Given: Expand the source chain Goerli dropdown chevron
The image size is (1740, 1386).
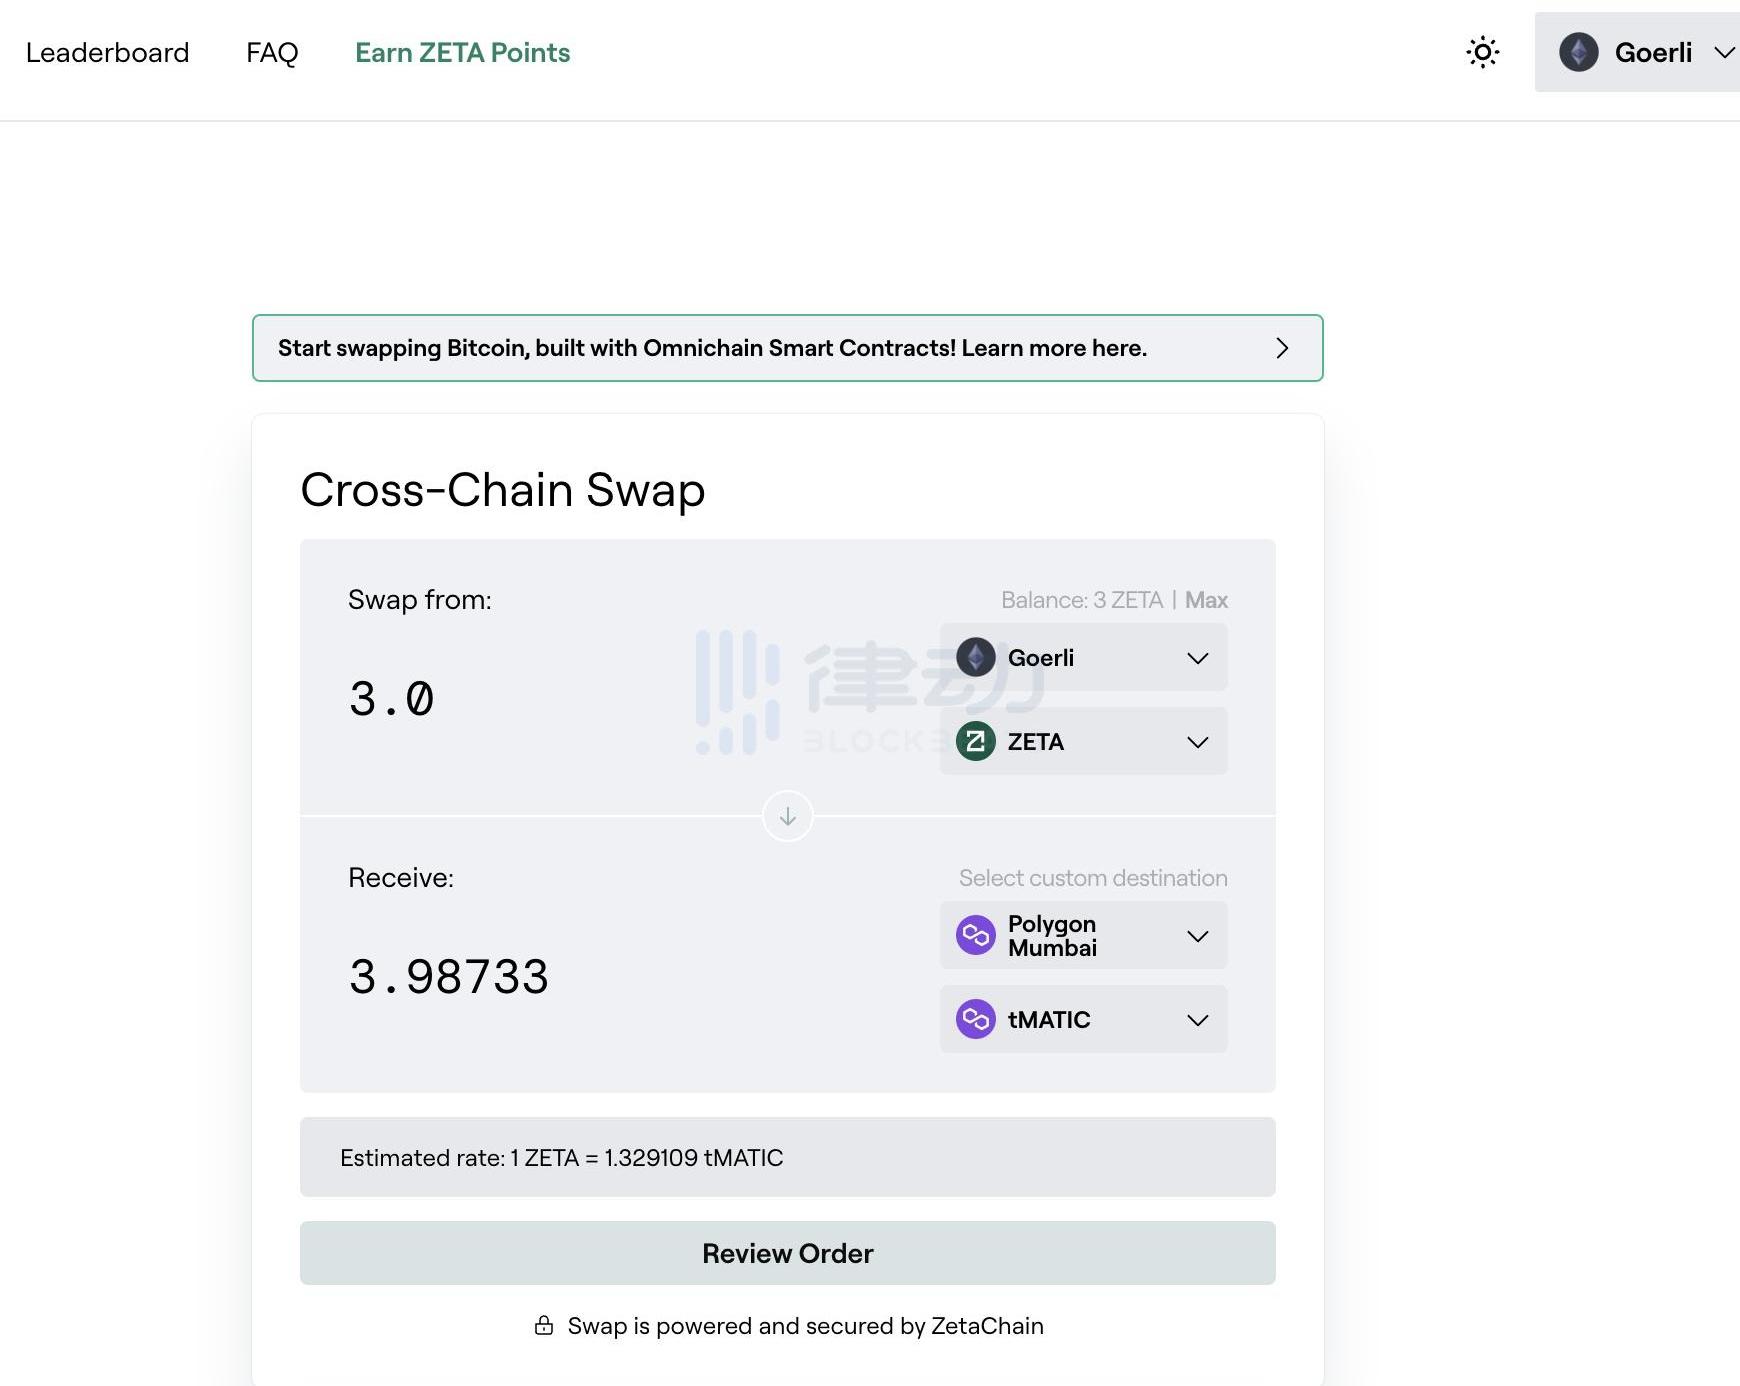Looking at the screenshot, I should click(1197, 658).
